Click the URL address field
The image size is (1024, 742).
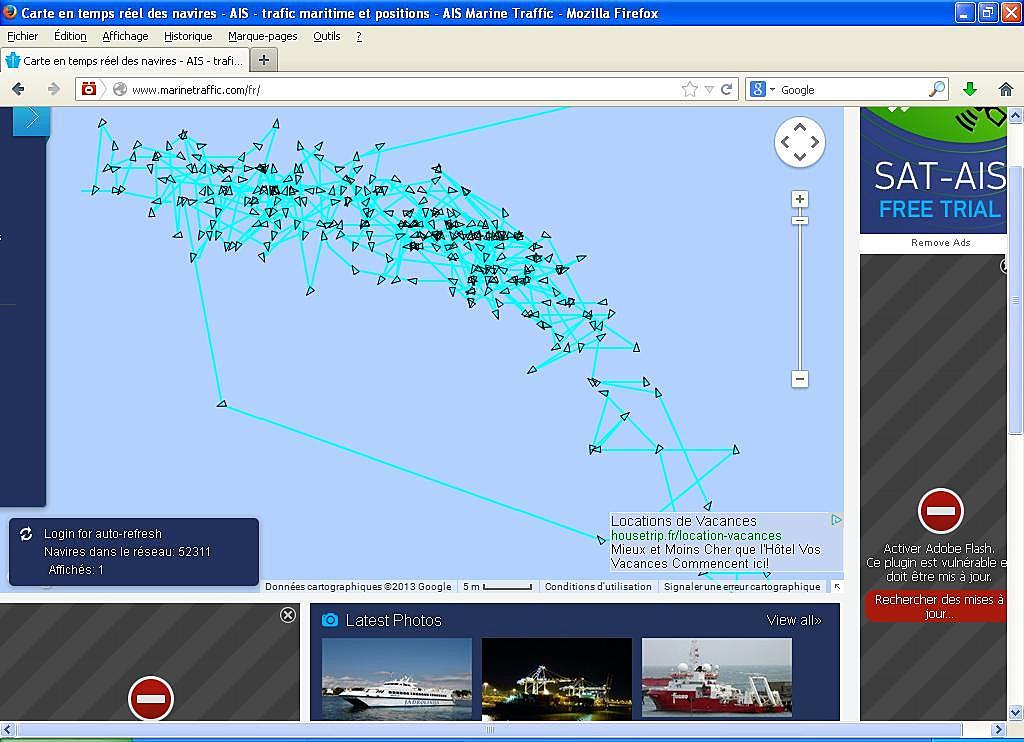[x=404, y=89]
